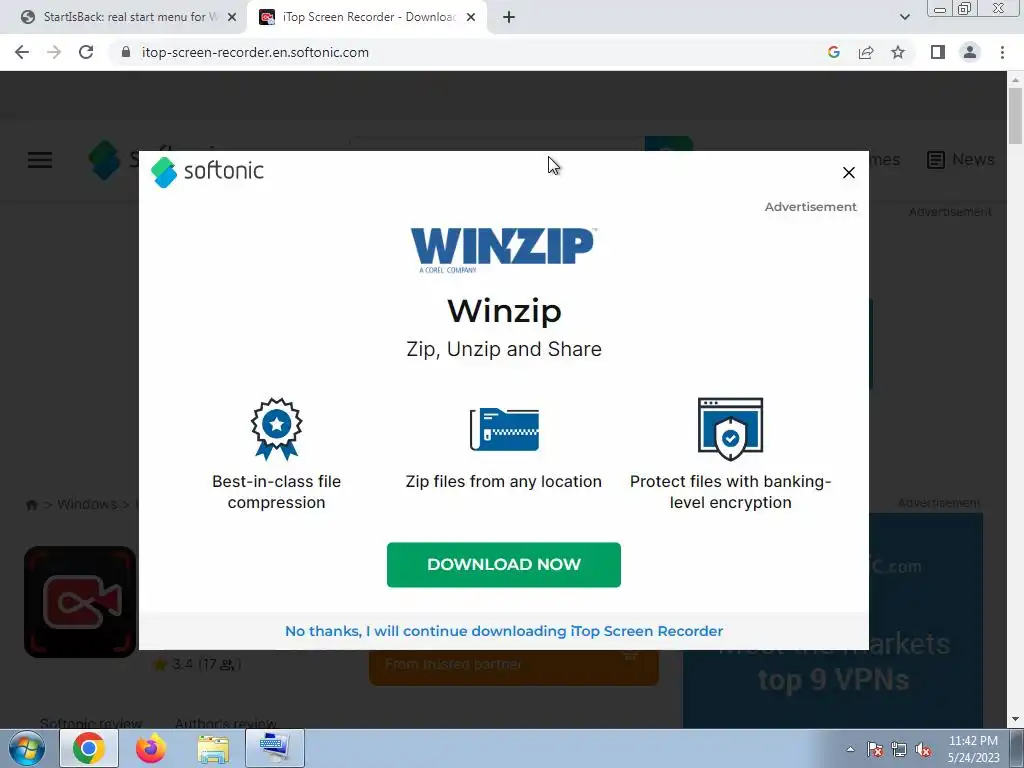1024x768 pixels.
Task: Click the vertical page scrollbar
Action: [1015, 116]
